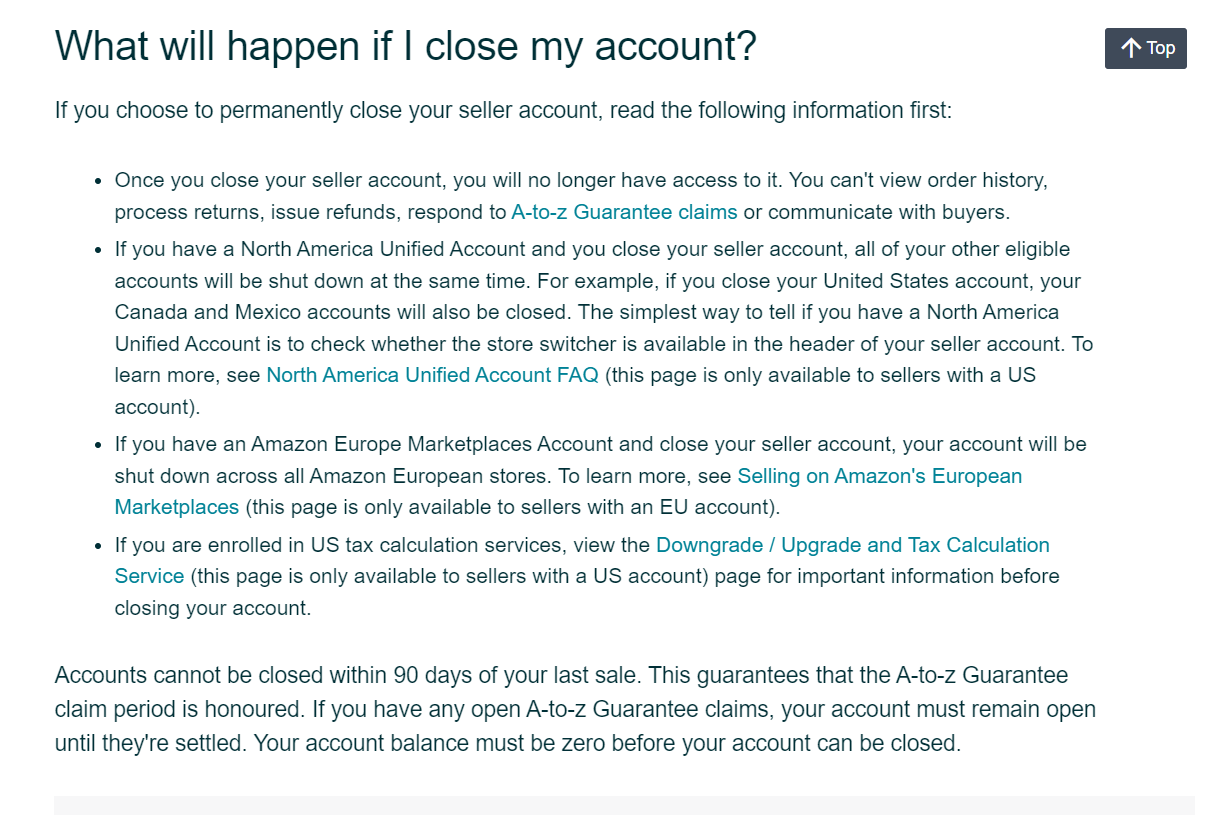Click the phrase 'closing your account.' in last bullet
This screenshot has width=1227, height=815.
[x=213, y=608]
